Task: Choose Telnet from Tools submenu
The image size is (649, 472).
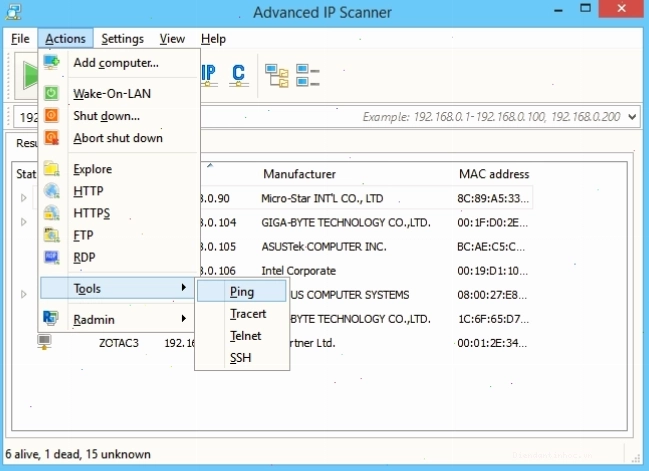Action: pyautogui.click(x=242, y=336)
